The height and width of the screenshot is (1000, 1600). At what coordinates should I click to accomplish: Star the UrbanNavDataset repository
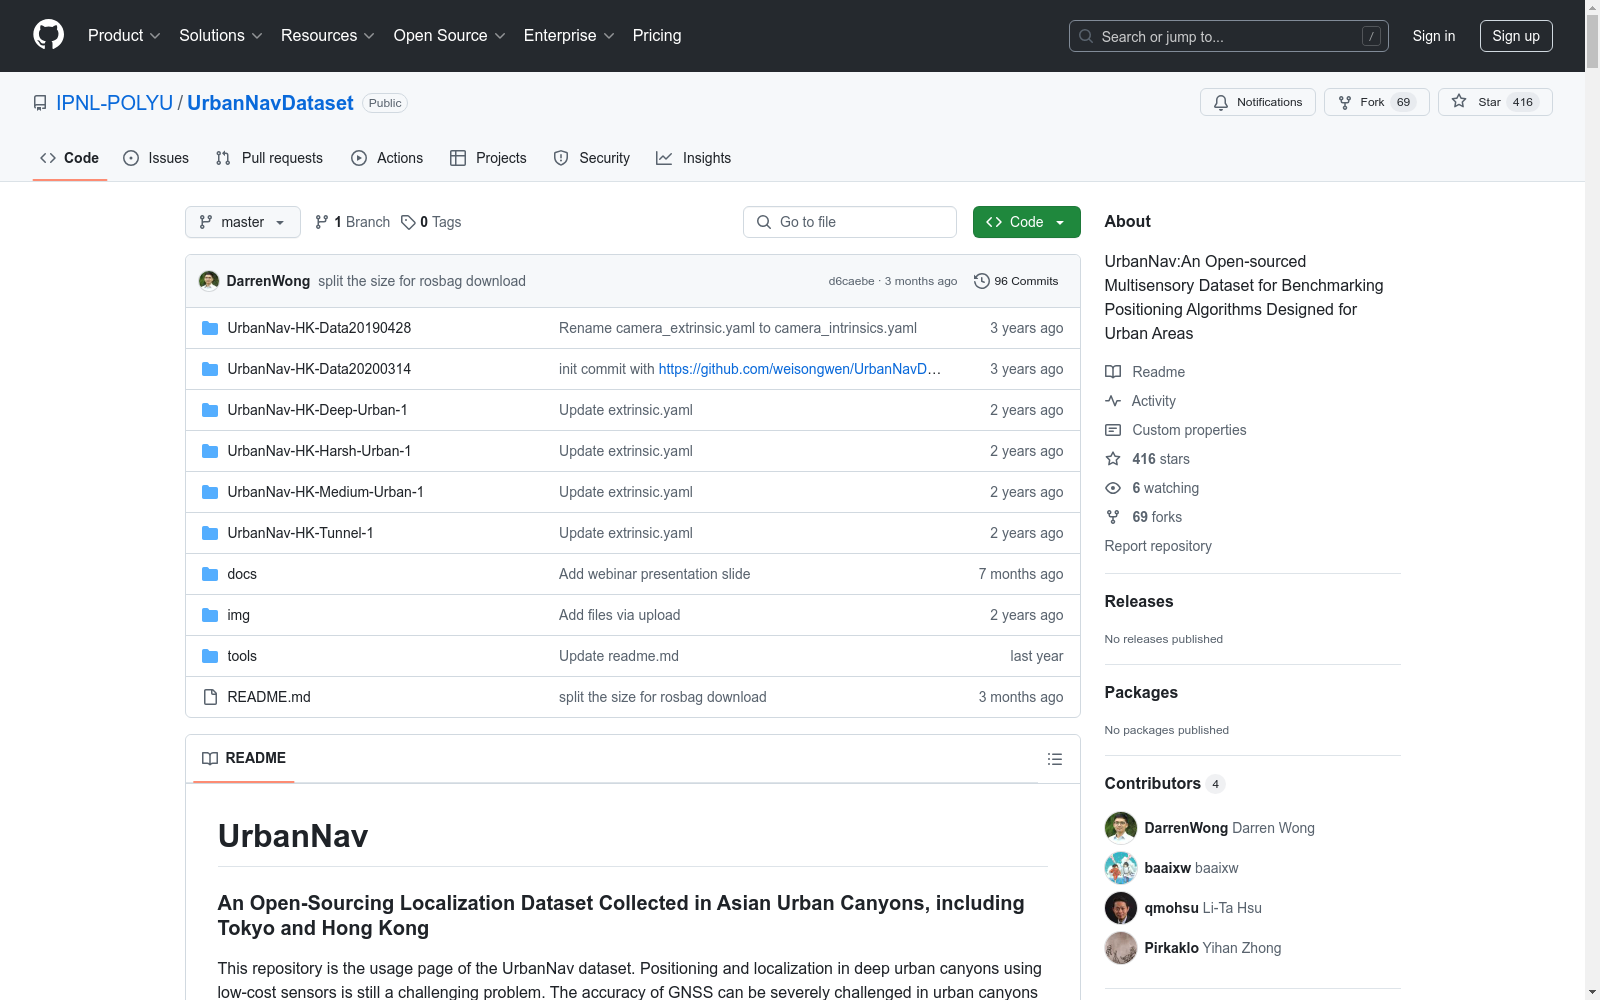point(1495,102)
